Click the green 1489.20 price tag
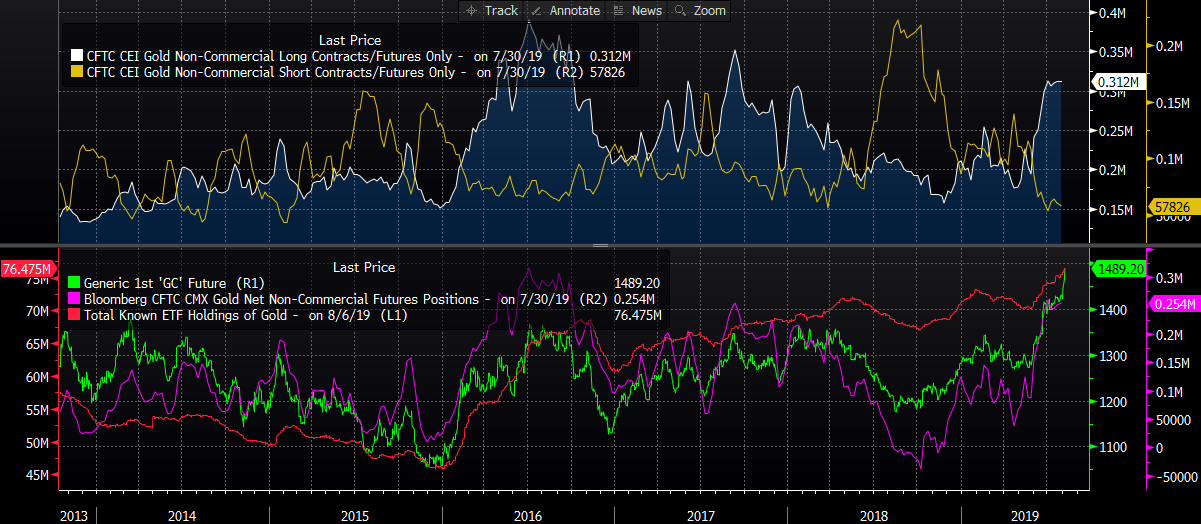 1119,268
